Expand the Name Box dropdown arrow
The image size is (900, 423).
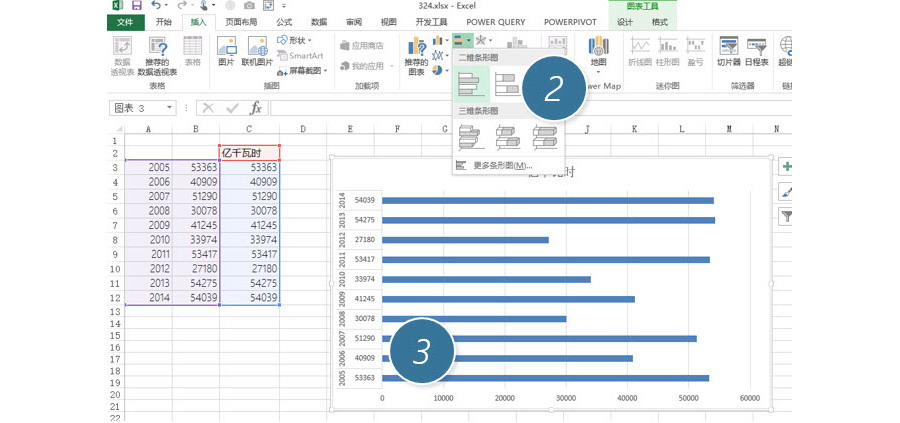(x=169, y=108)
